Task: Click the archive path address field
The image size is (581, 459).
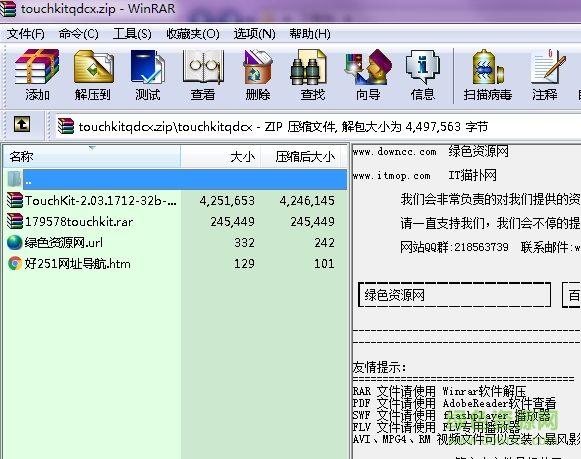Action: (318, 126)
